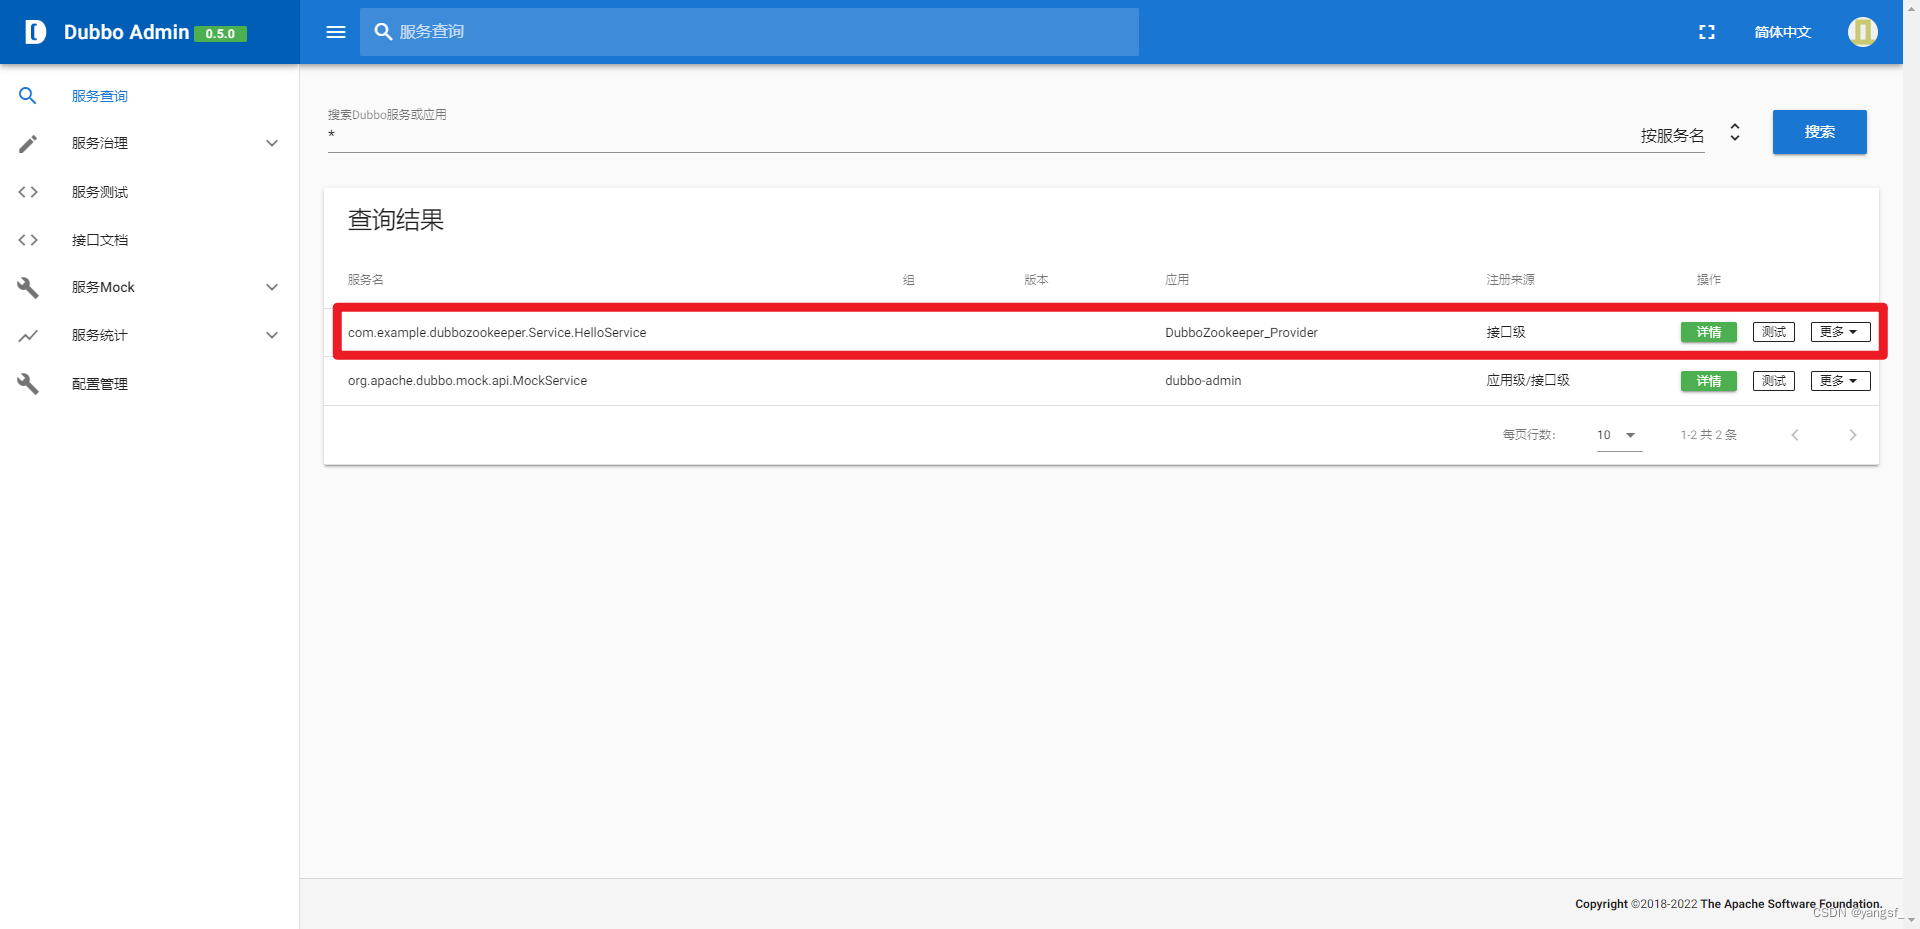Go to previous results page arrow
The height and width of the screenshot is (929, 1920).
1795,435
